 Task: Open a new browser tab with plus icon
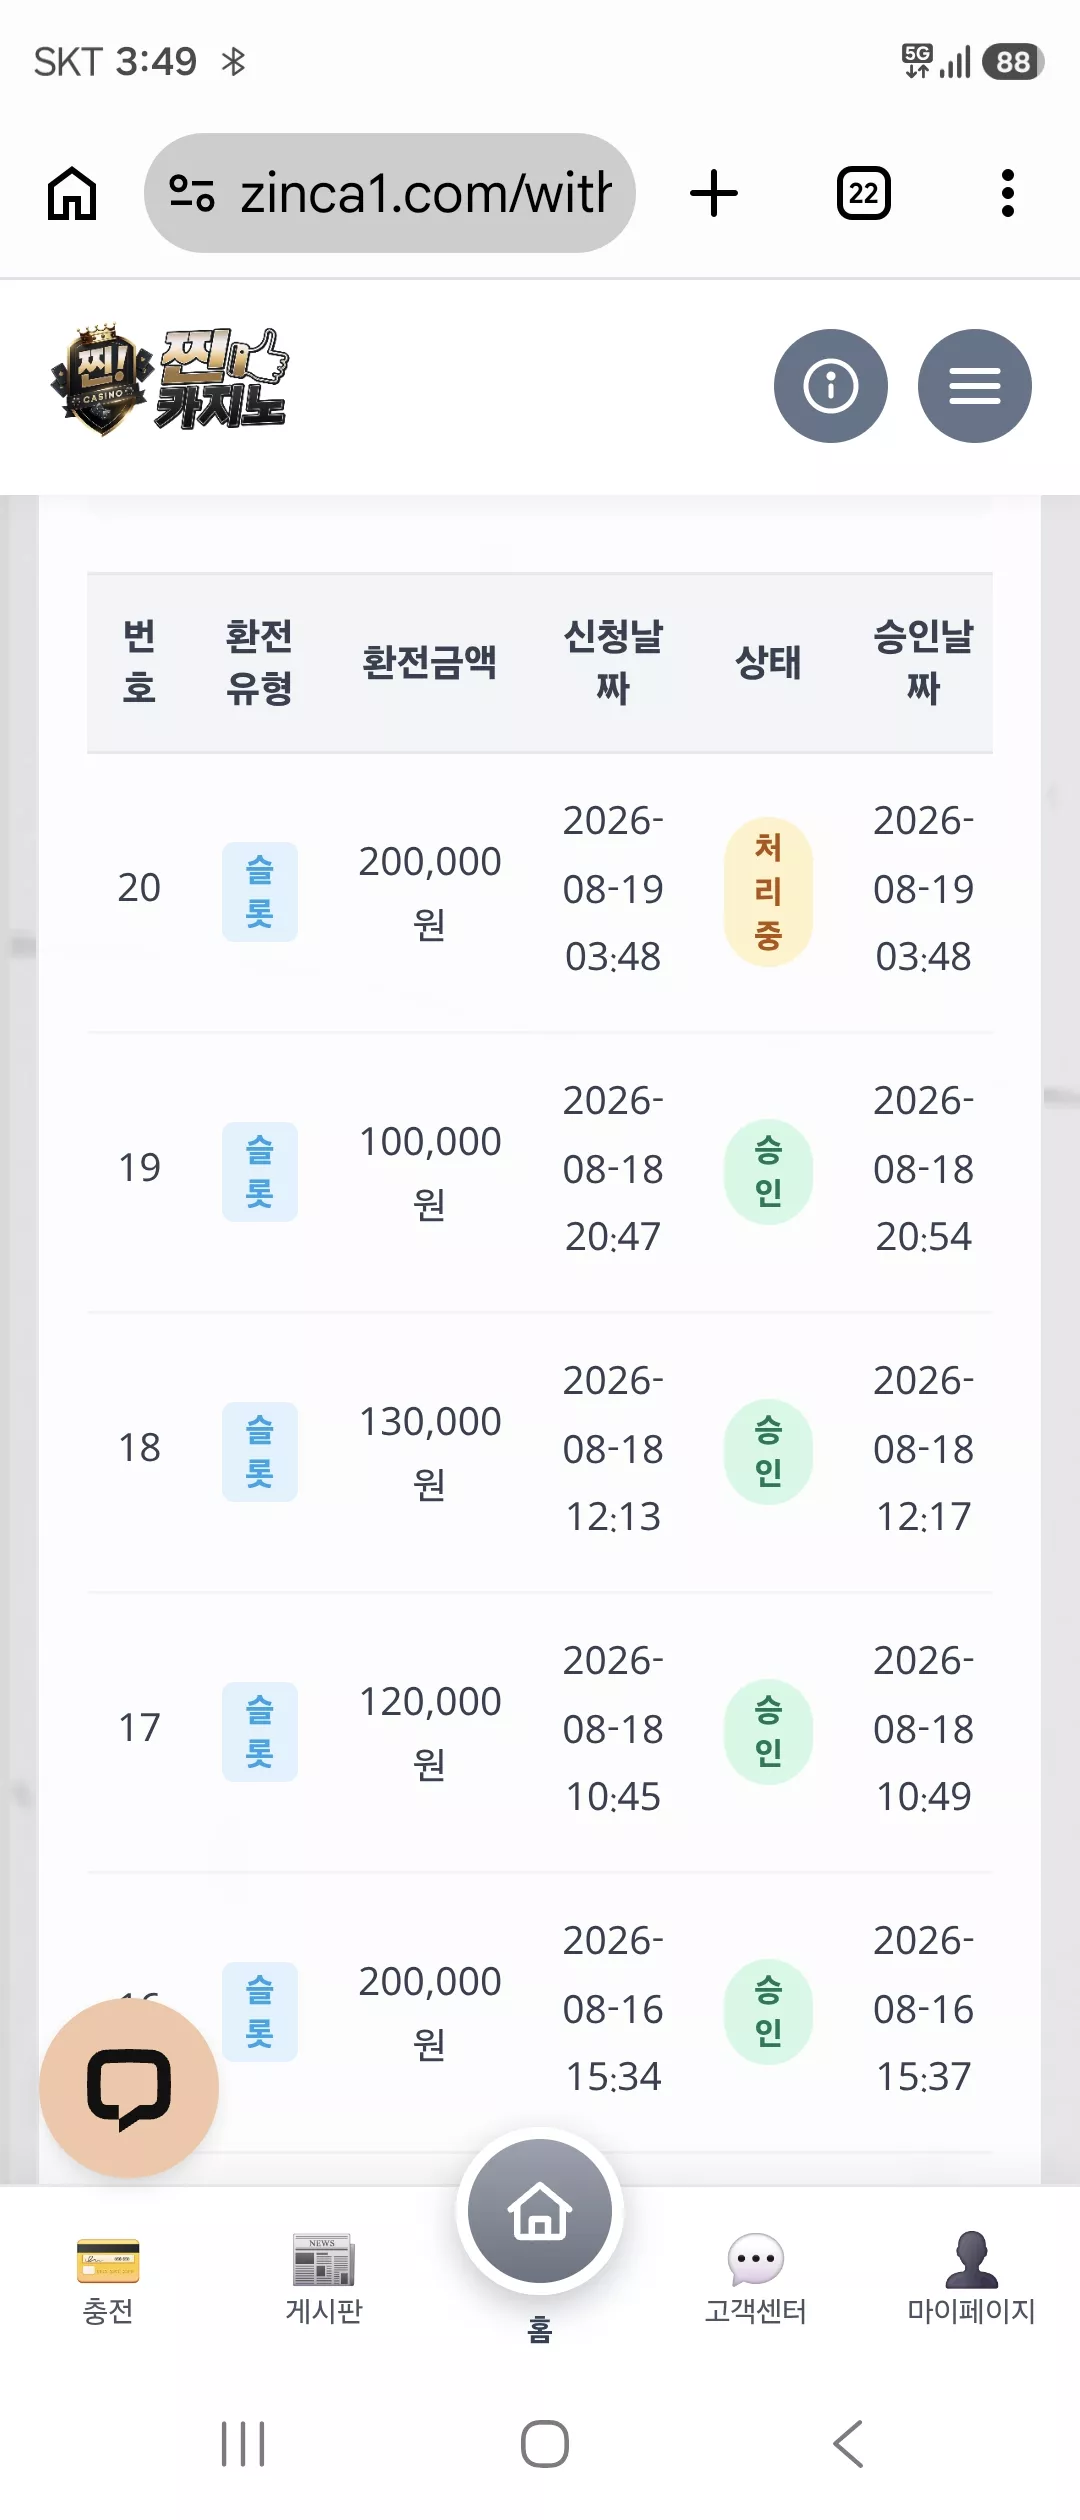714,193
